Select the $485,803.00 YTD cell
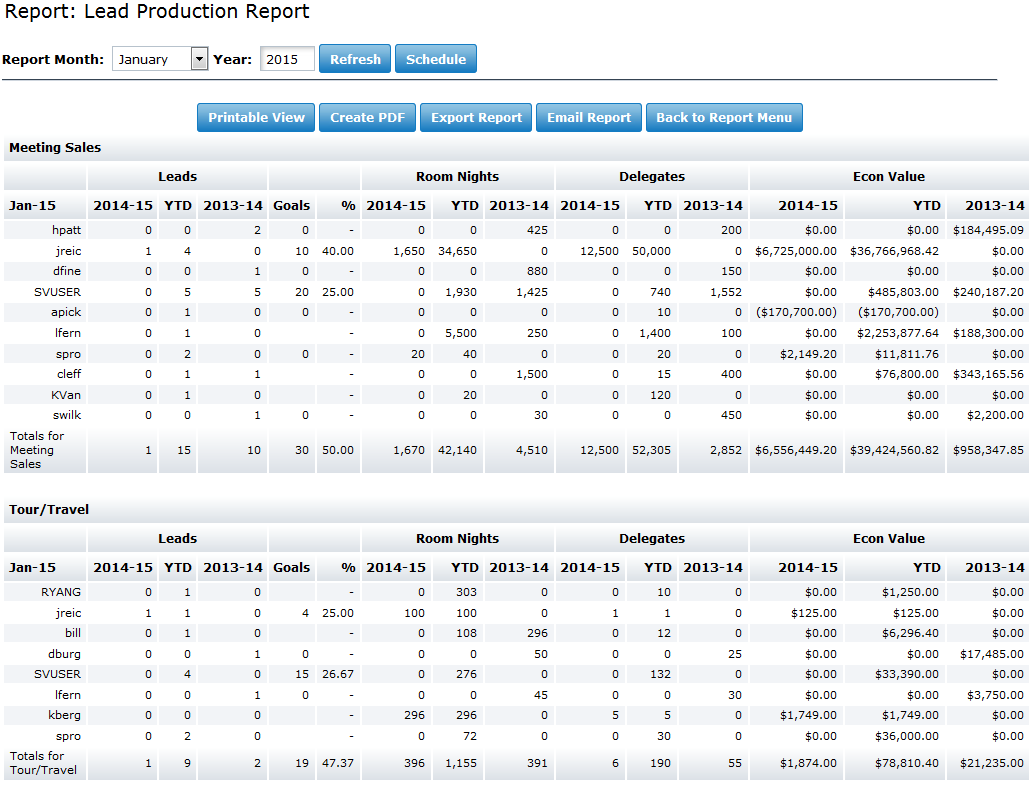This screenshot has height=786, width=1033. (903, 292)
